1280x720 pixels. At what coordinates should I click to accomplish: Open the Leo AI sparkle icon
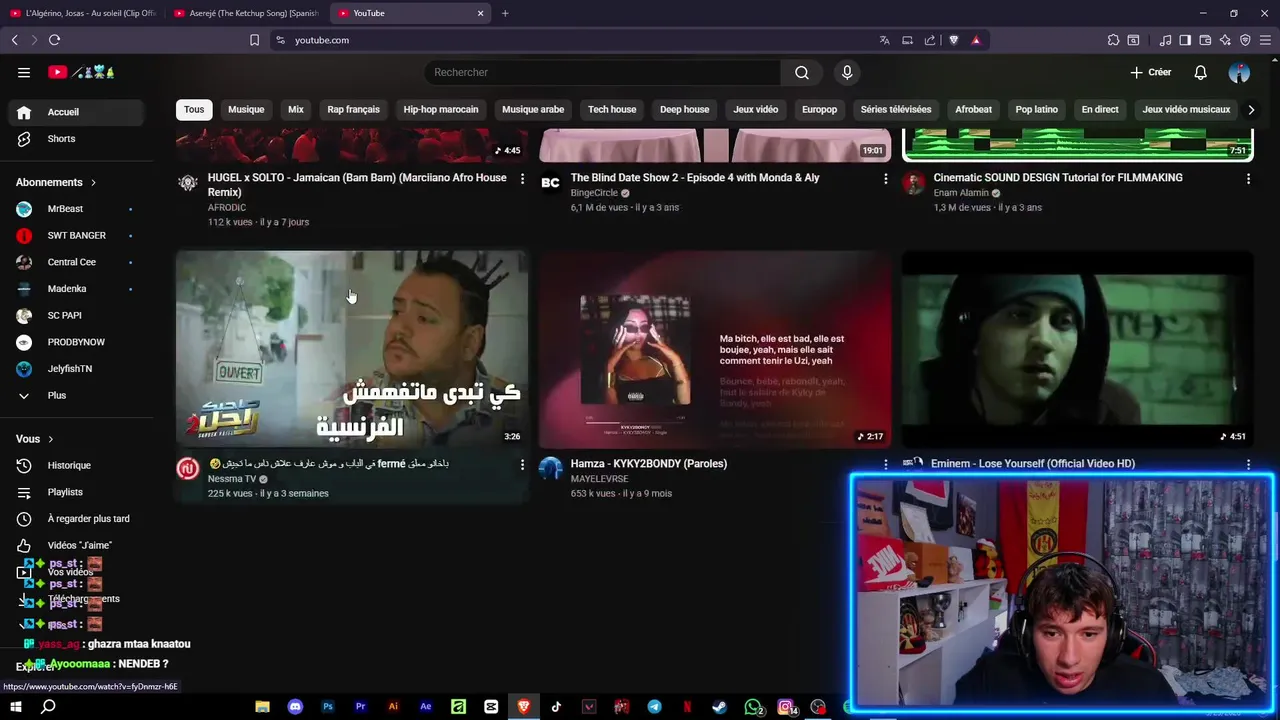pyautogui.click(x=1225, y=40)
